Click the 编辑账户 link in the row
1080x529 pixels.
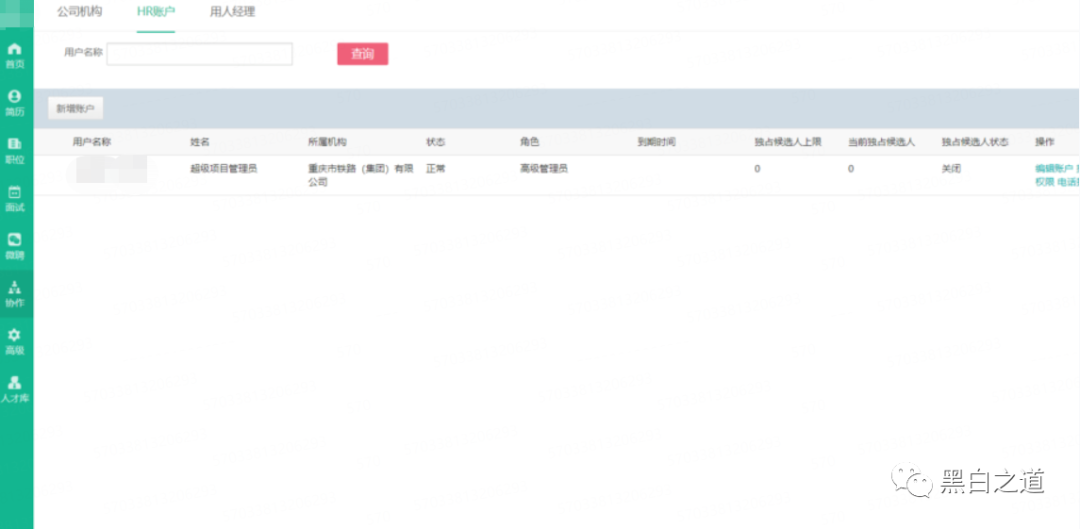tap(1054, 169)
